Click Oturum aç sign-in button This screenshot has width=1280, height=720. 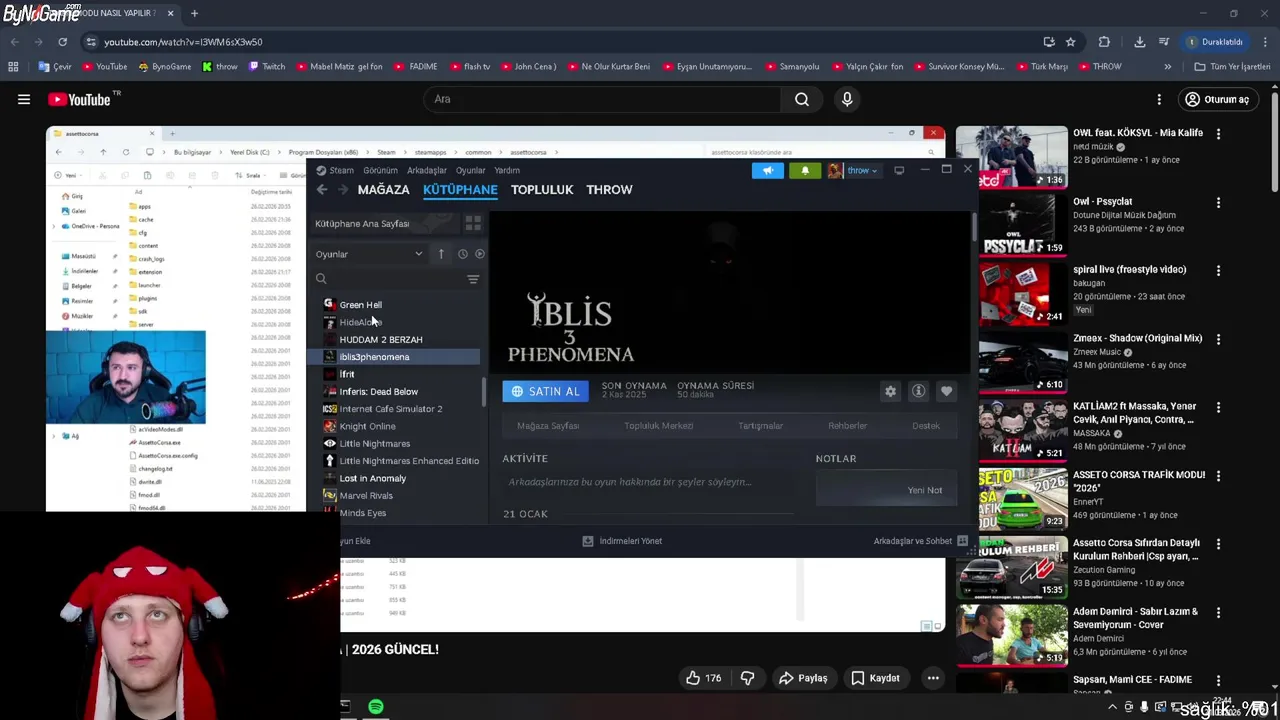tap(1217, 99)
